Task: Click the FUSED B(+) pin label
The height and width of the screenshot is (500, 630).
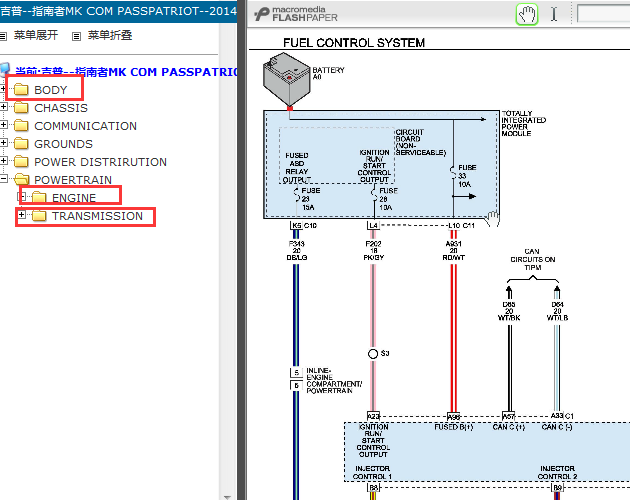Action: pos(454,427)
